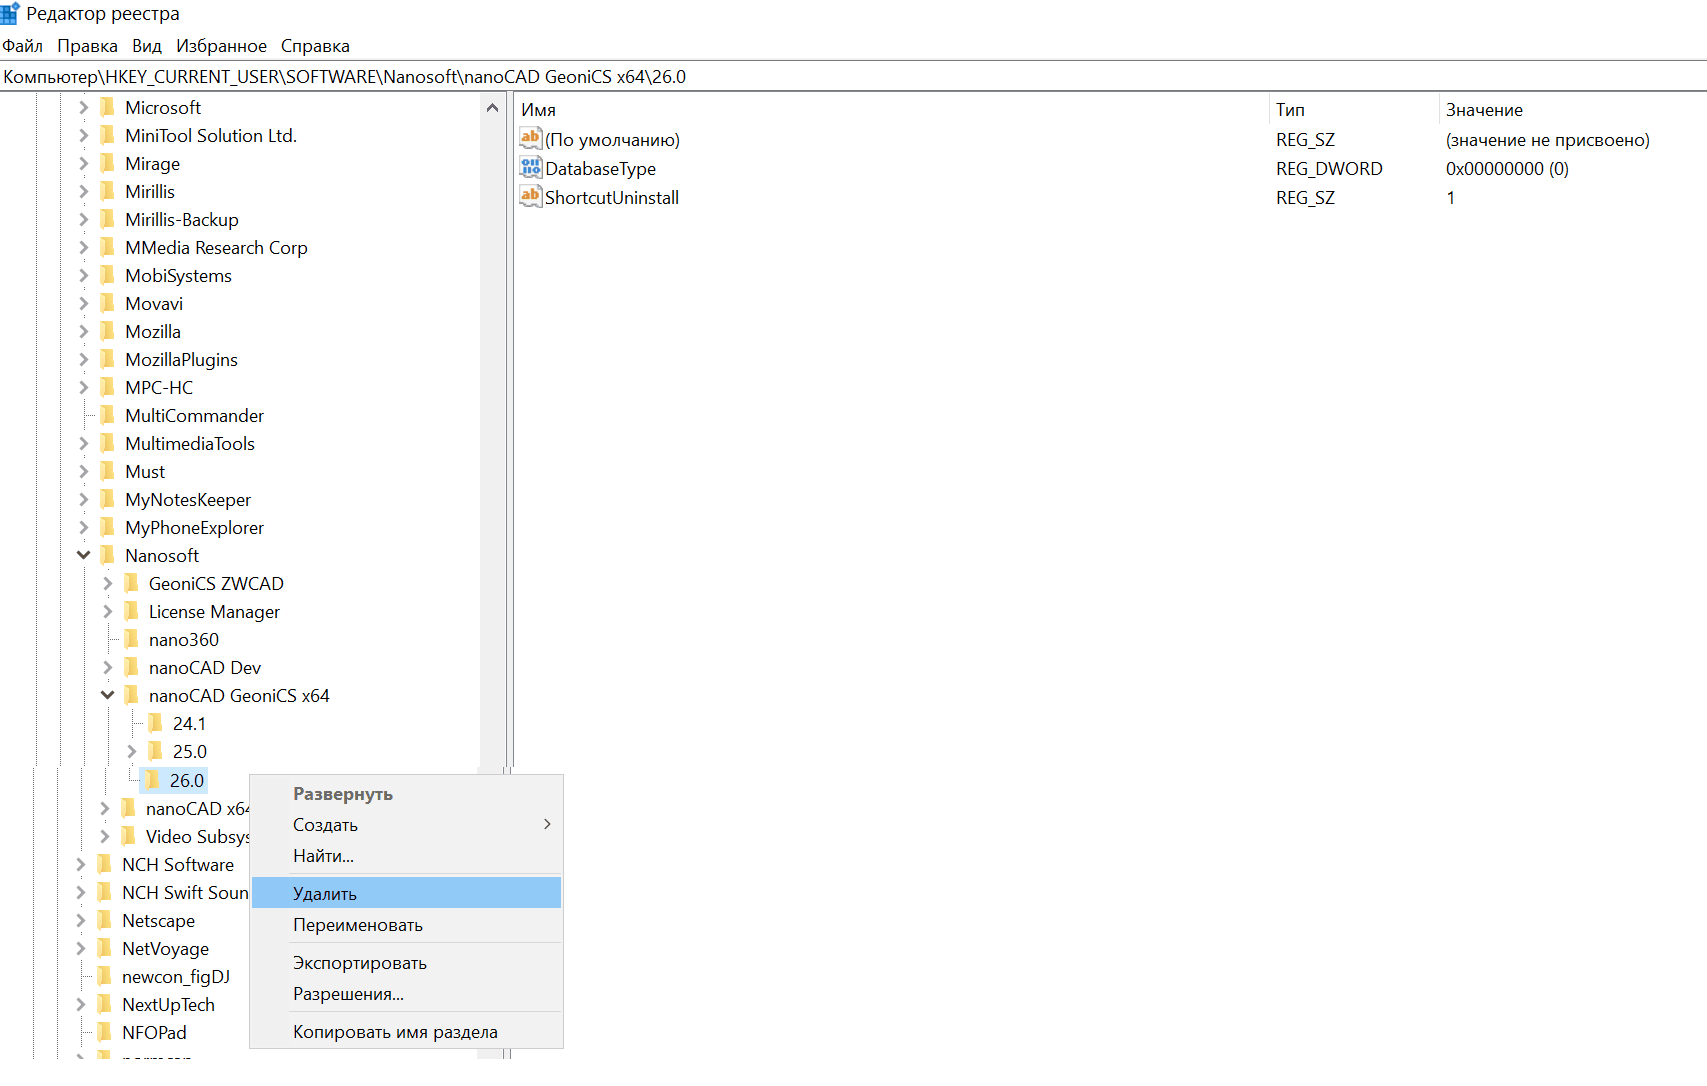Click the Имя column header
Image resolution: width=1707 pixels, height=1086 pixels.
[x=538, y=110]
